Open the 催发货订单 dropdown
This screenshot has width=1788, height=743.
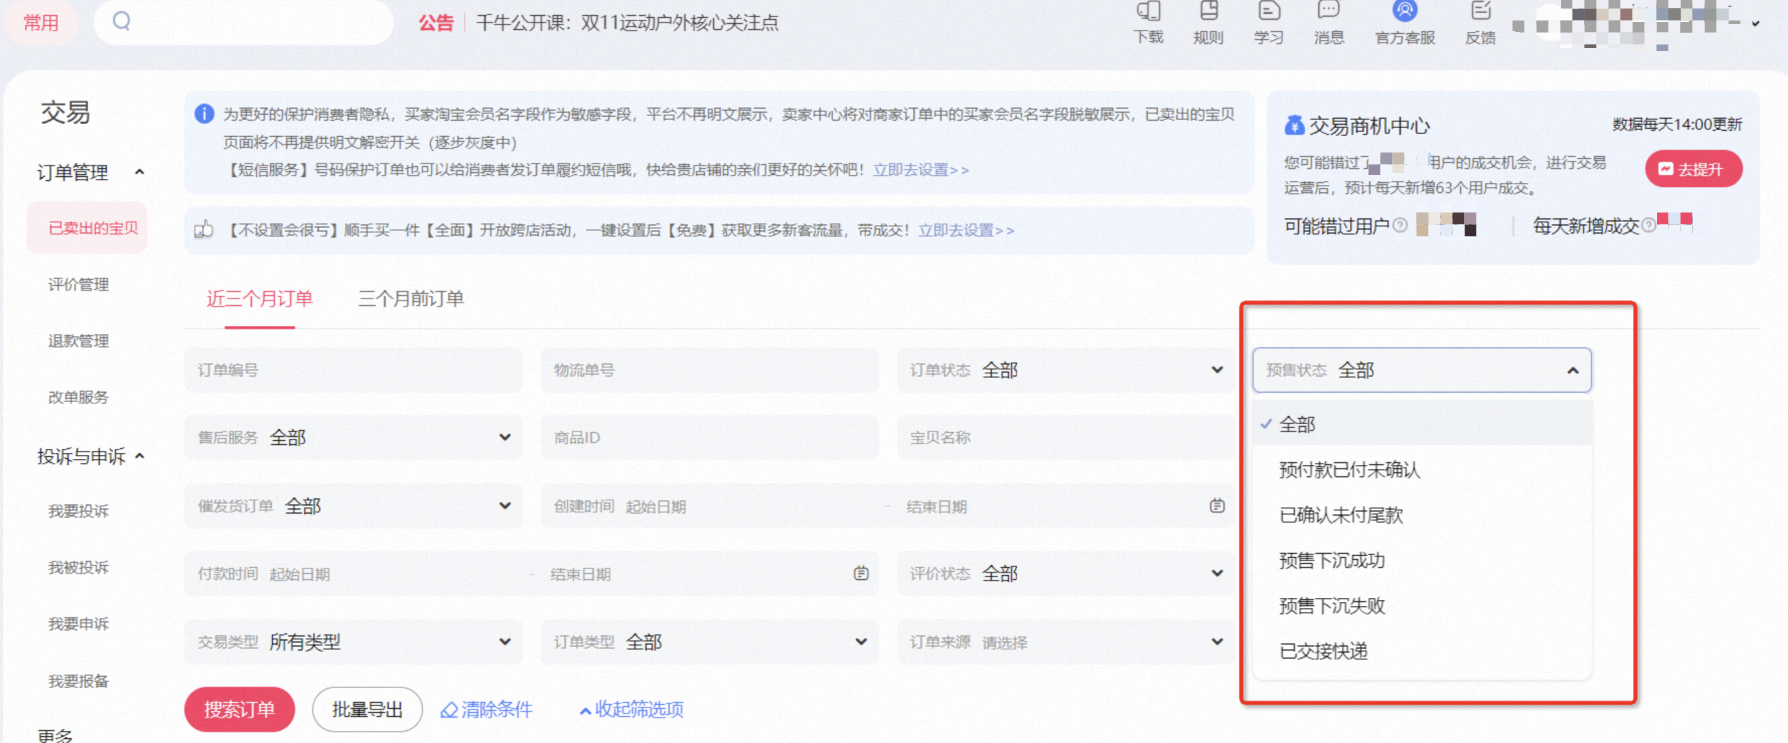point(353,506)
